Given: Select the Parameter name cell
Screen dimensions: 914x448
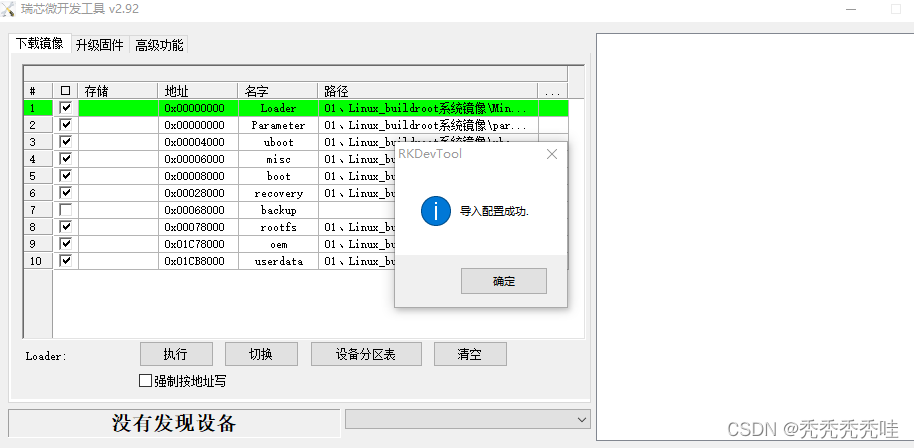Looking at the screenshot, I should pyautogui.click(x=278, y=125).
